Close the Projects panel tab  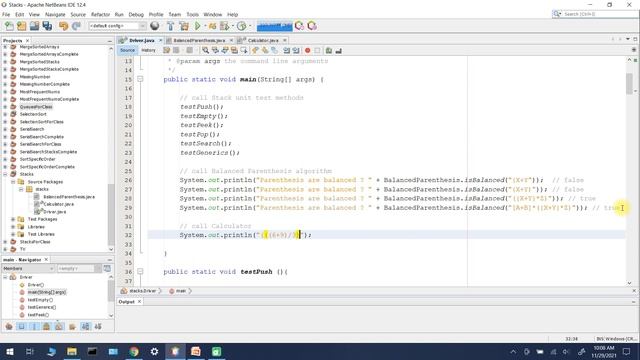click(x=27, y=41)
